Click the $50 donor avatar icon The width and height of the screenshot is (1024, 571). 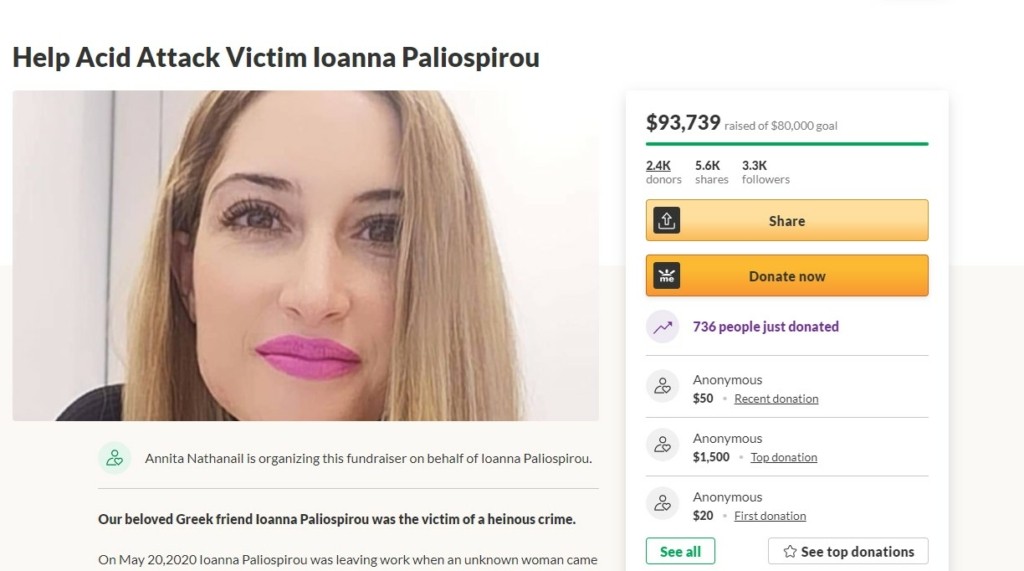coord(662,386)
